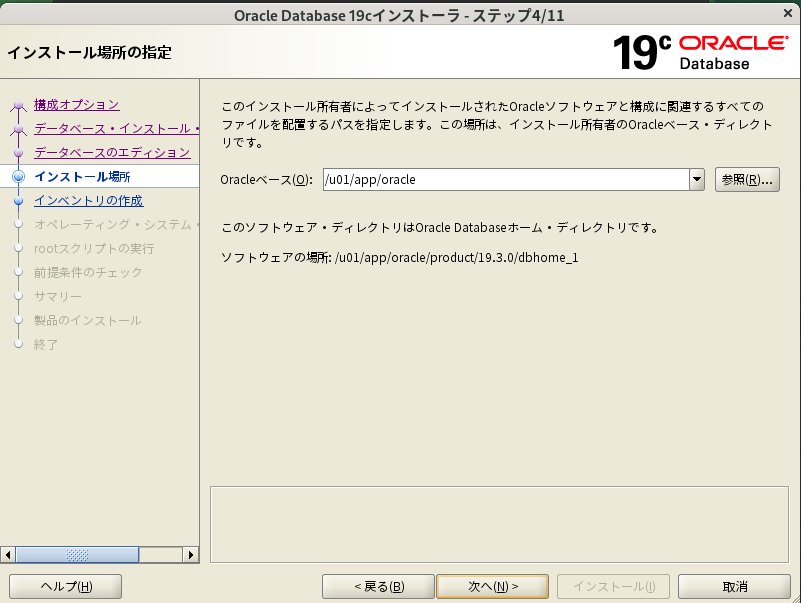Click the 参照(R)... browse button

point(747,180)
